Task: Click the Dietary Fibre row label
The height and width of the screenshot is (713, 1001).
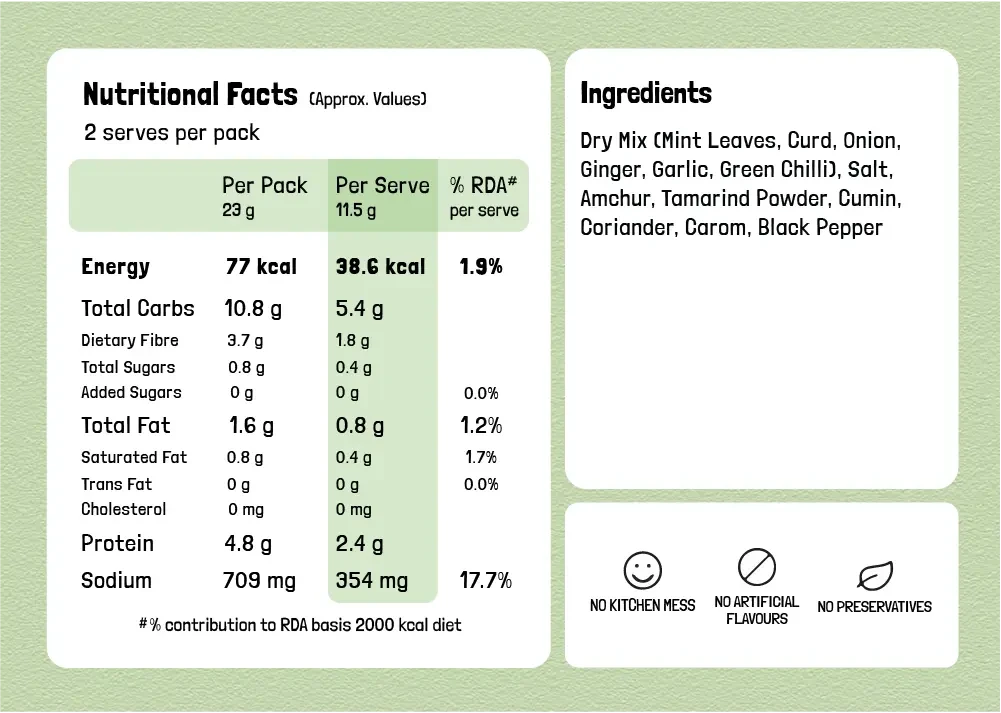Action: tap(130, 340)
